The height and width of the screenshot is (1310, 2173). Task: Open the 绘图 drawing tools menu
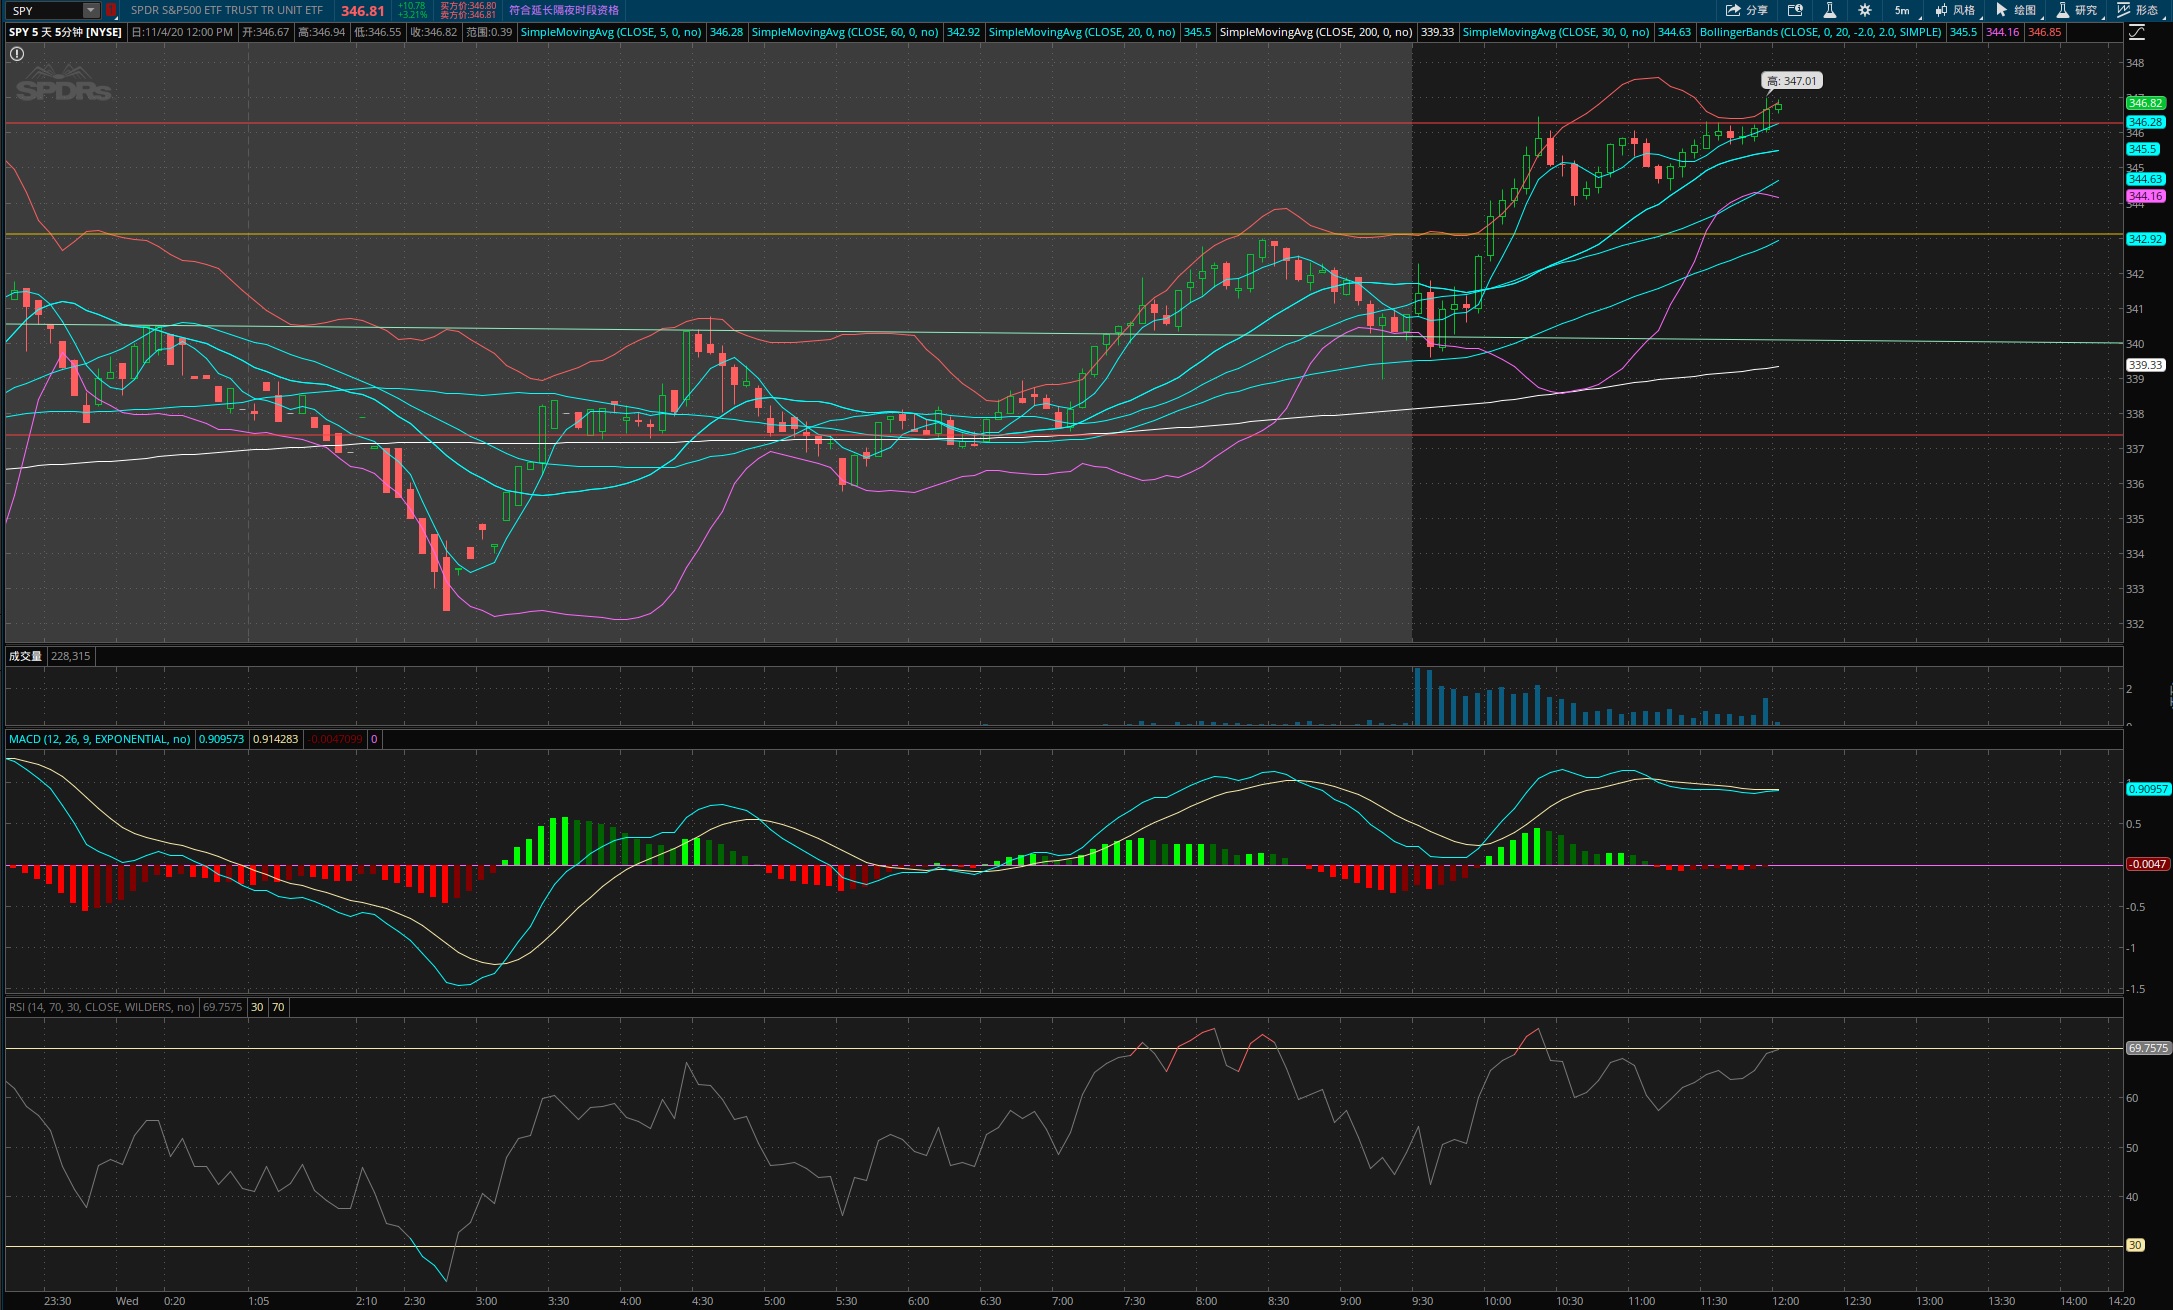click(x=2016, y=10)
